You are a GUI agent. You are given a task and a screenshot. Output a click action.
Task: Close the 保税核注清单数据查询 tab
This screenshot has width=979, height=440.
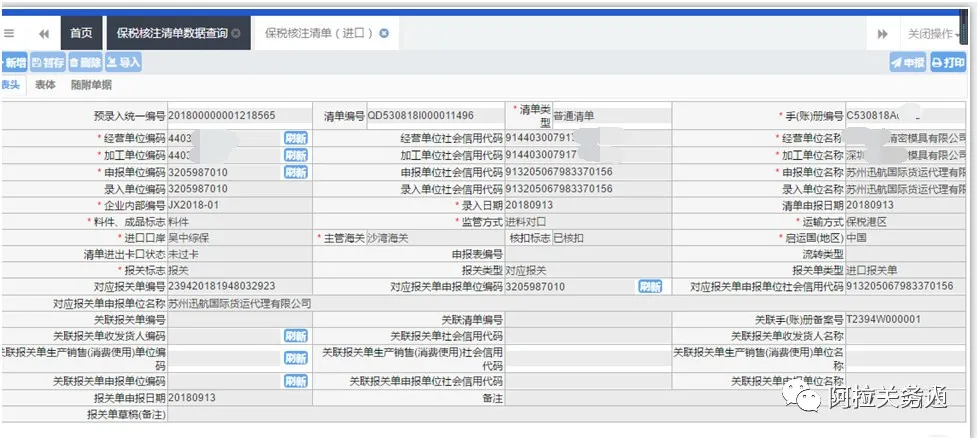(x=236, y=33)
